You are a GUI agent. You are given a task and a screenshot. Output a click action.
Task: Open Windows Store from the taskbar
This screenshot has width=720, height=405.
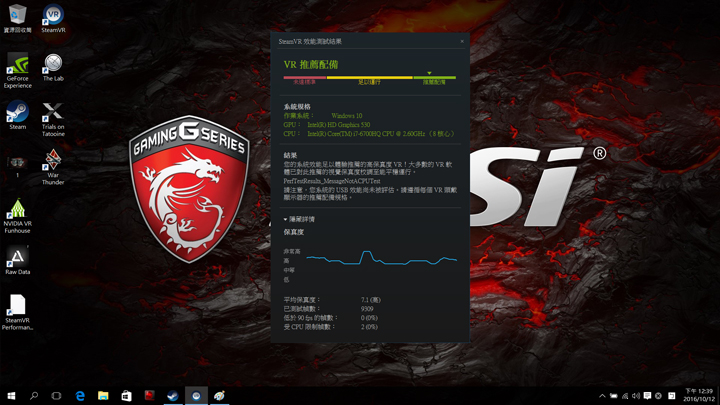pyautogui.click(x=126, y=396)
